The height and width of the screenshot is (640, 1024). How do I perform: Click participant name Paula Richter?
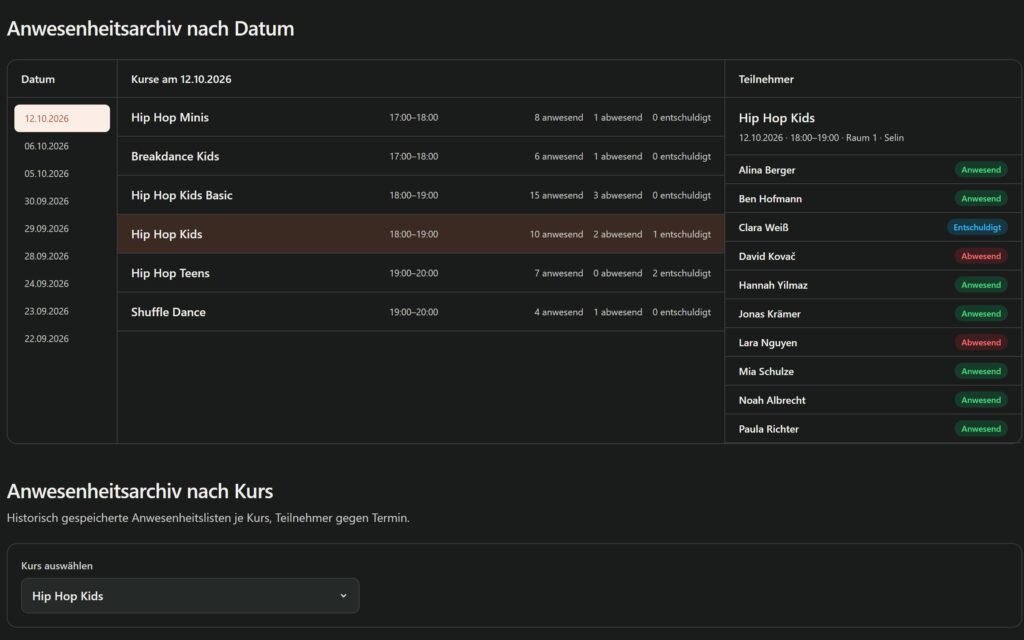pyautogui.click(x=769, y=428)
